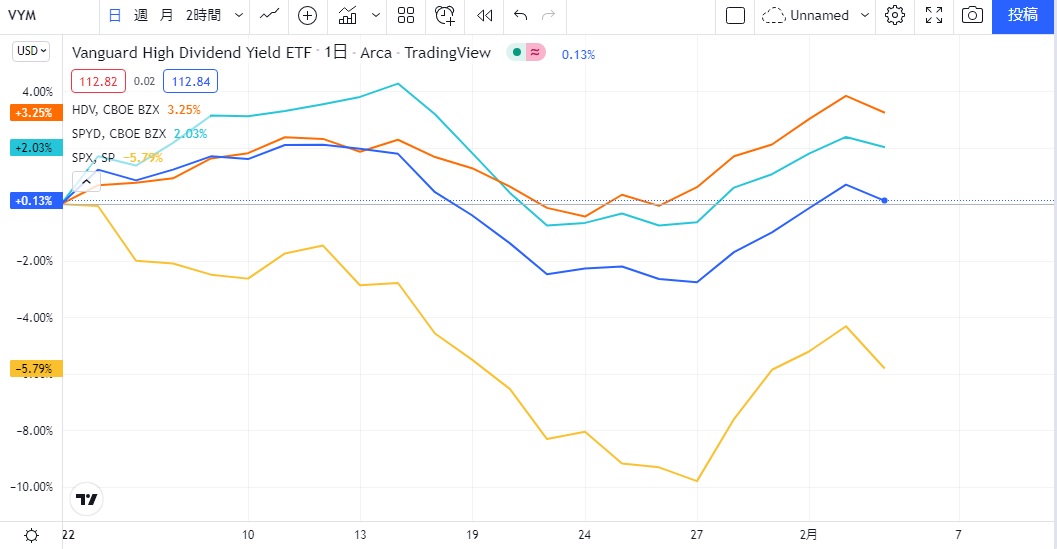Click the blue 投稿 publish button

(x=1023, y=16)
